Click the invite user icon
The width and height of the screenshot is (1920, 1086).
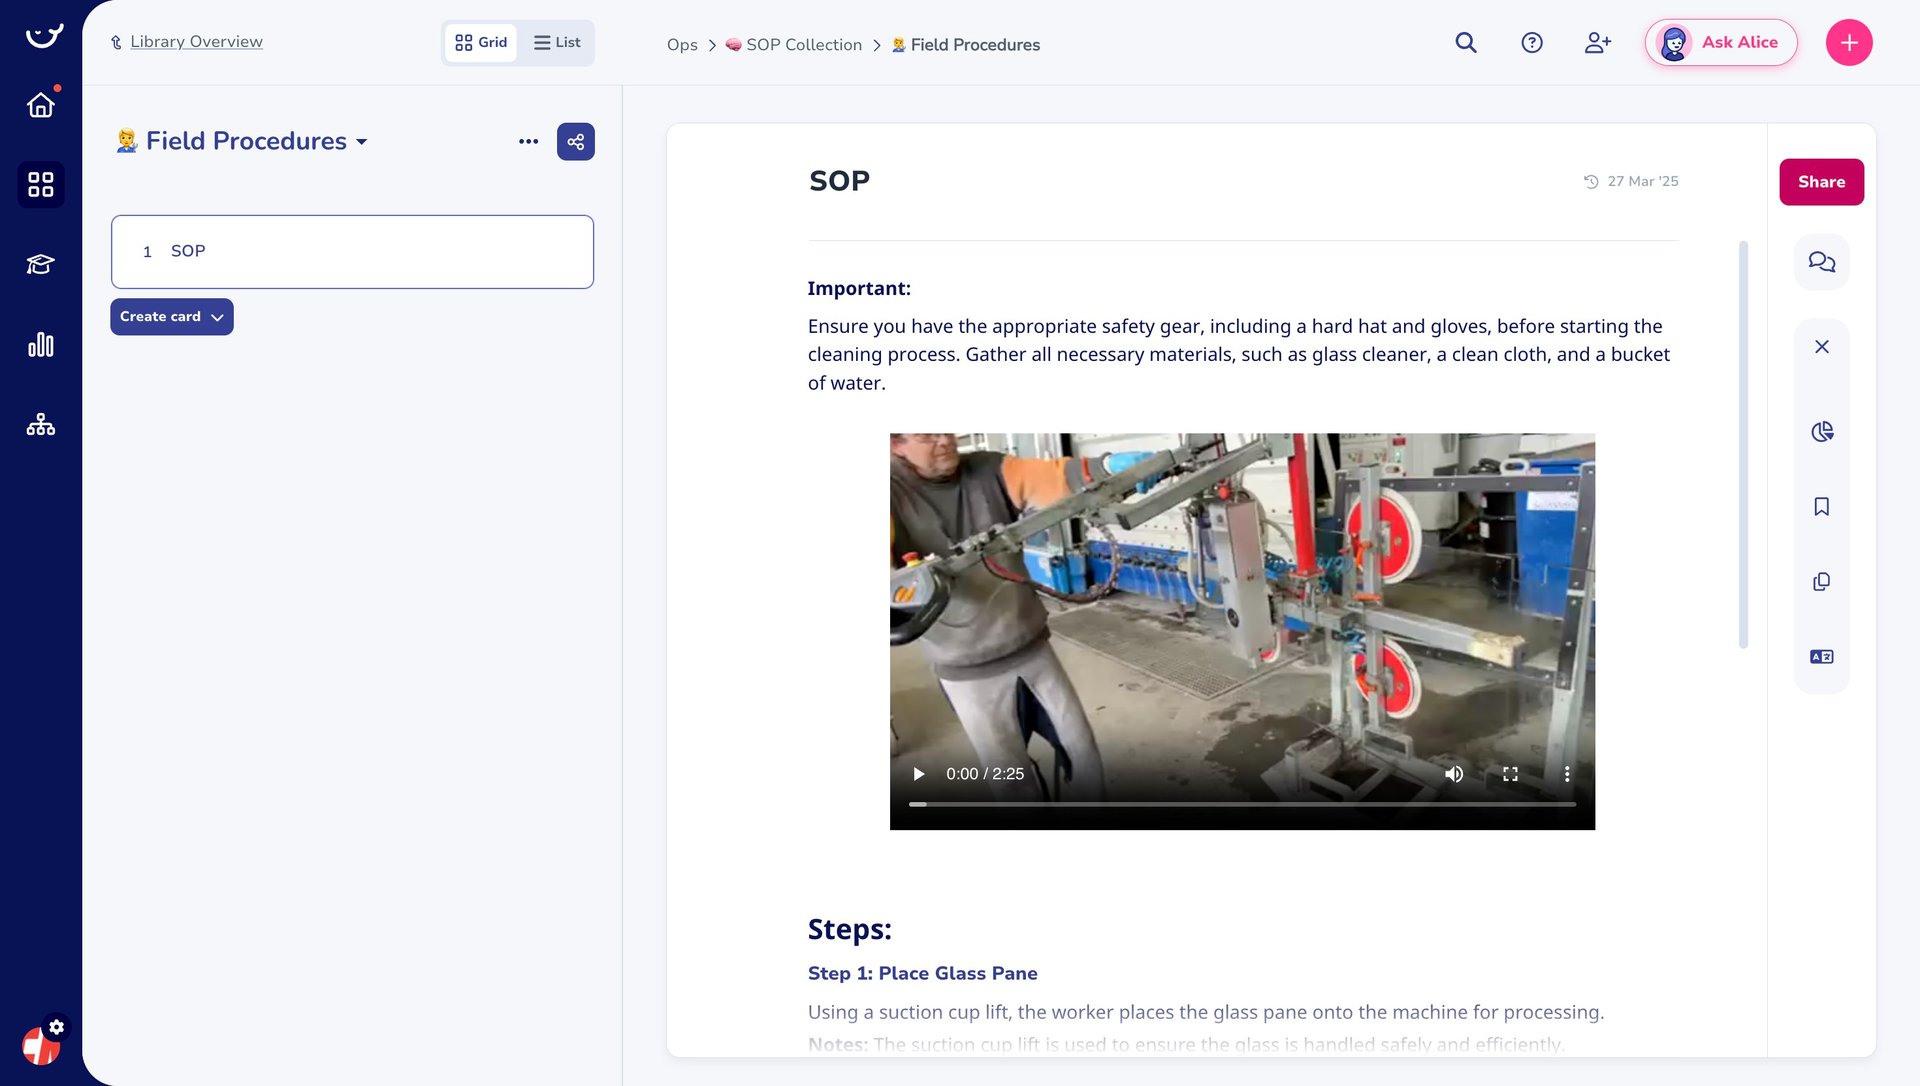(1597, 43)
